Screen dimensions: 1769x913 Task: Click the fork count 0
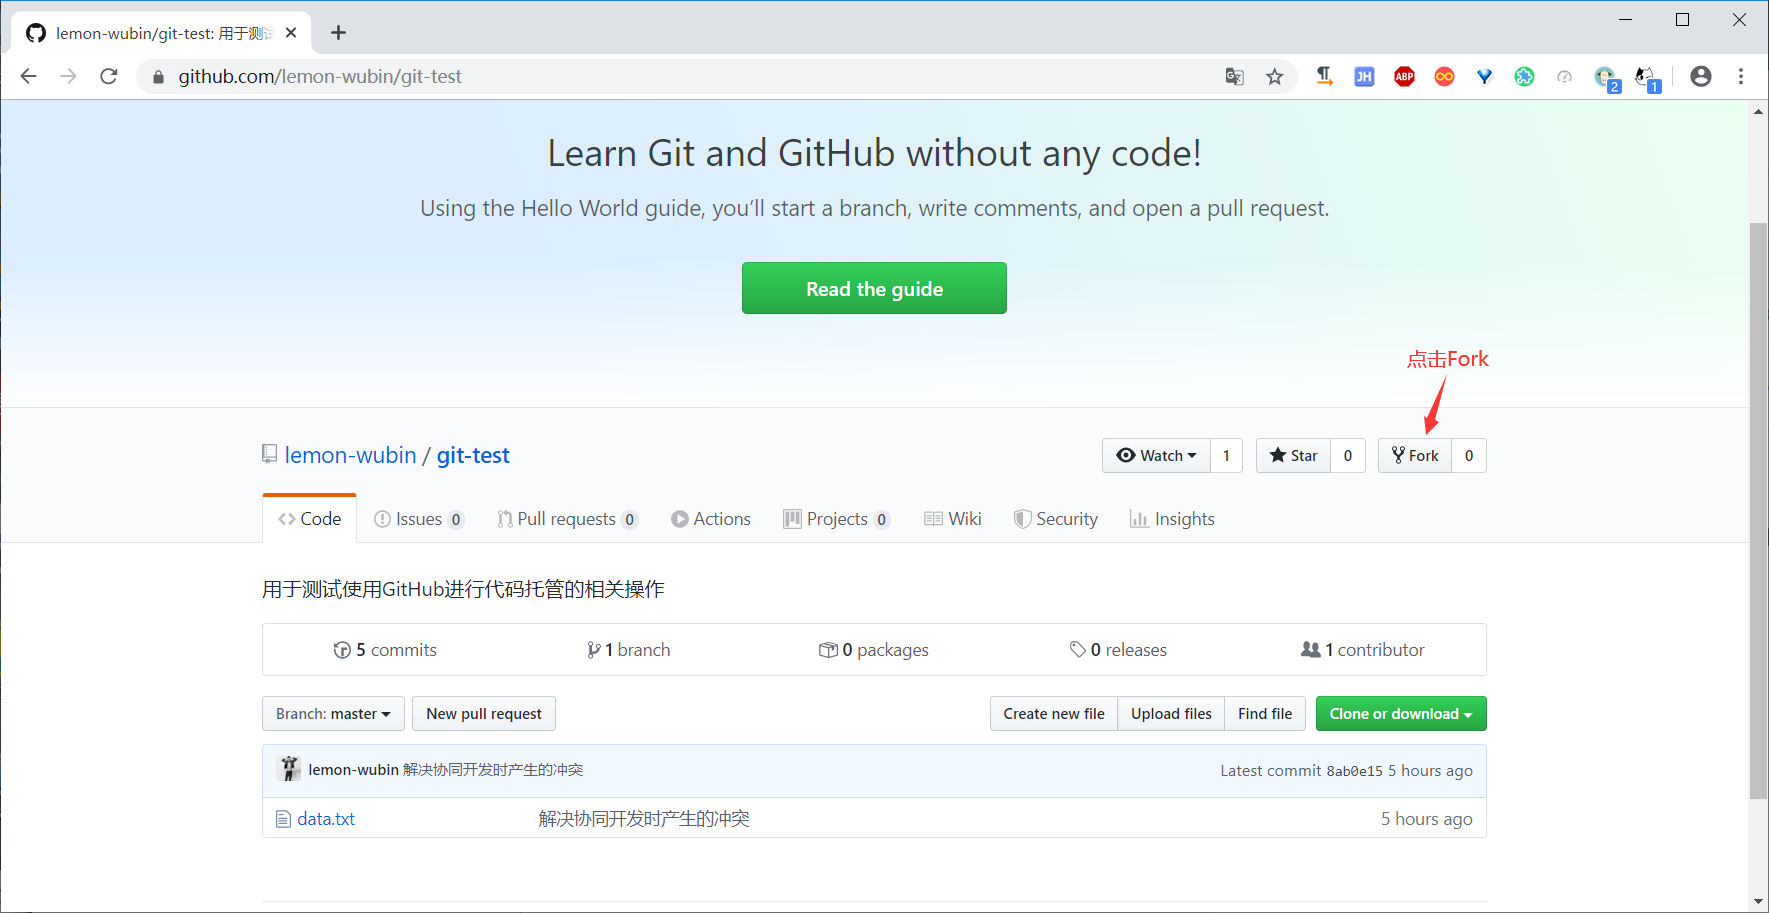[x=1469, y=456]
